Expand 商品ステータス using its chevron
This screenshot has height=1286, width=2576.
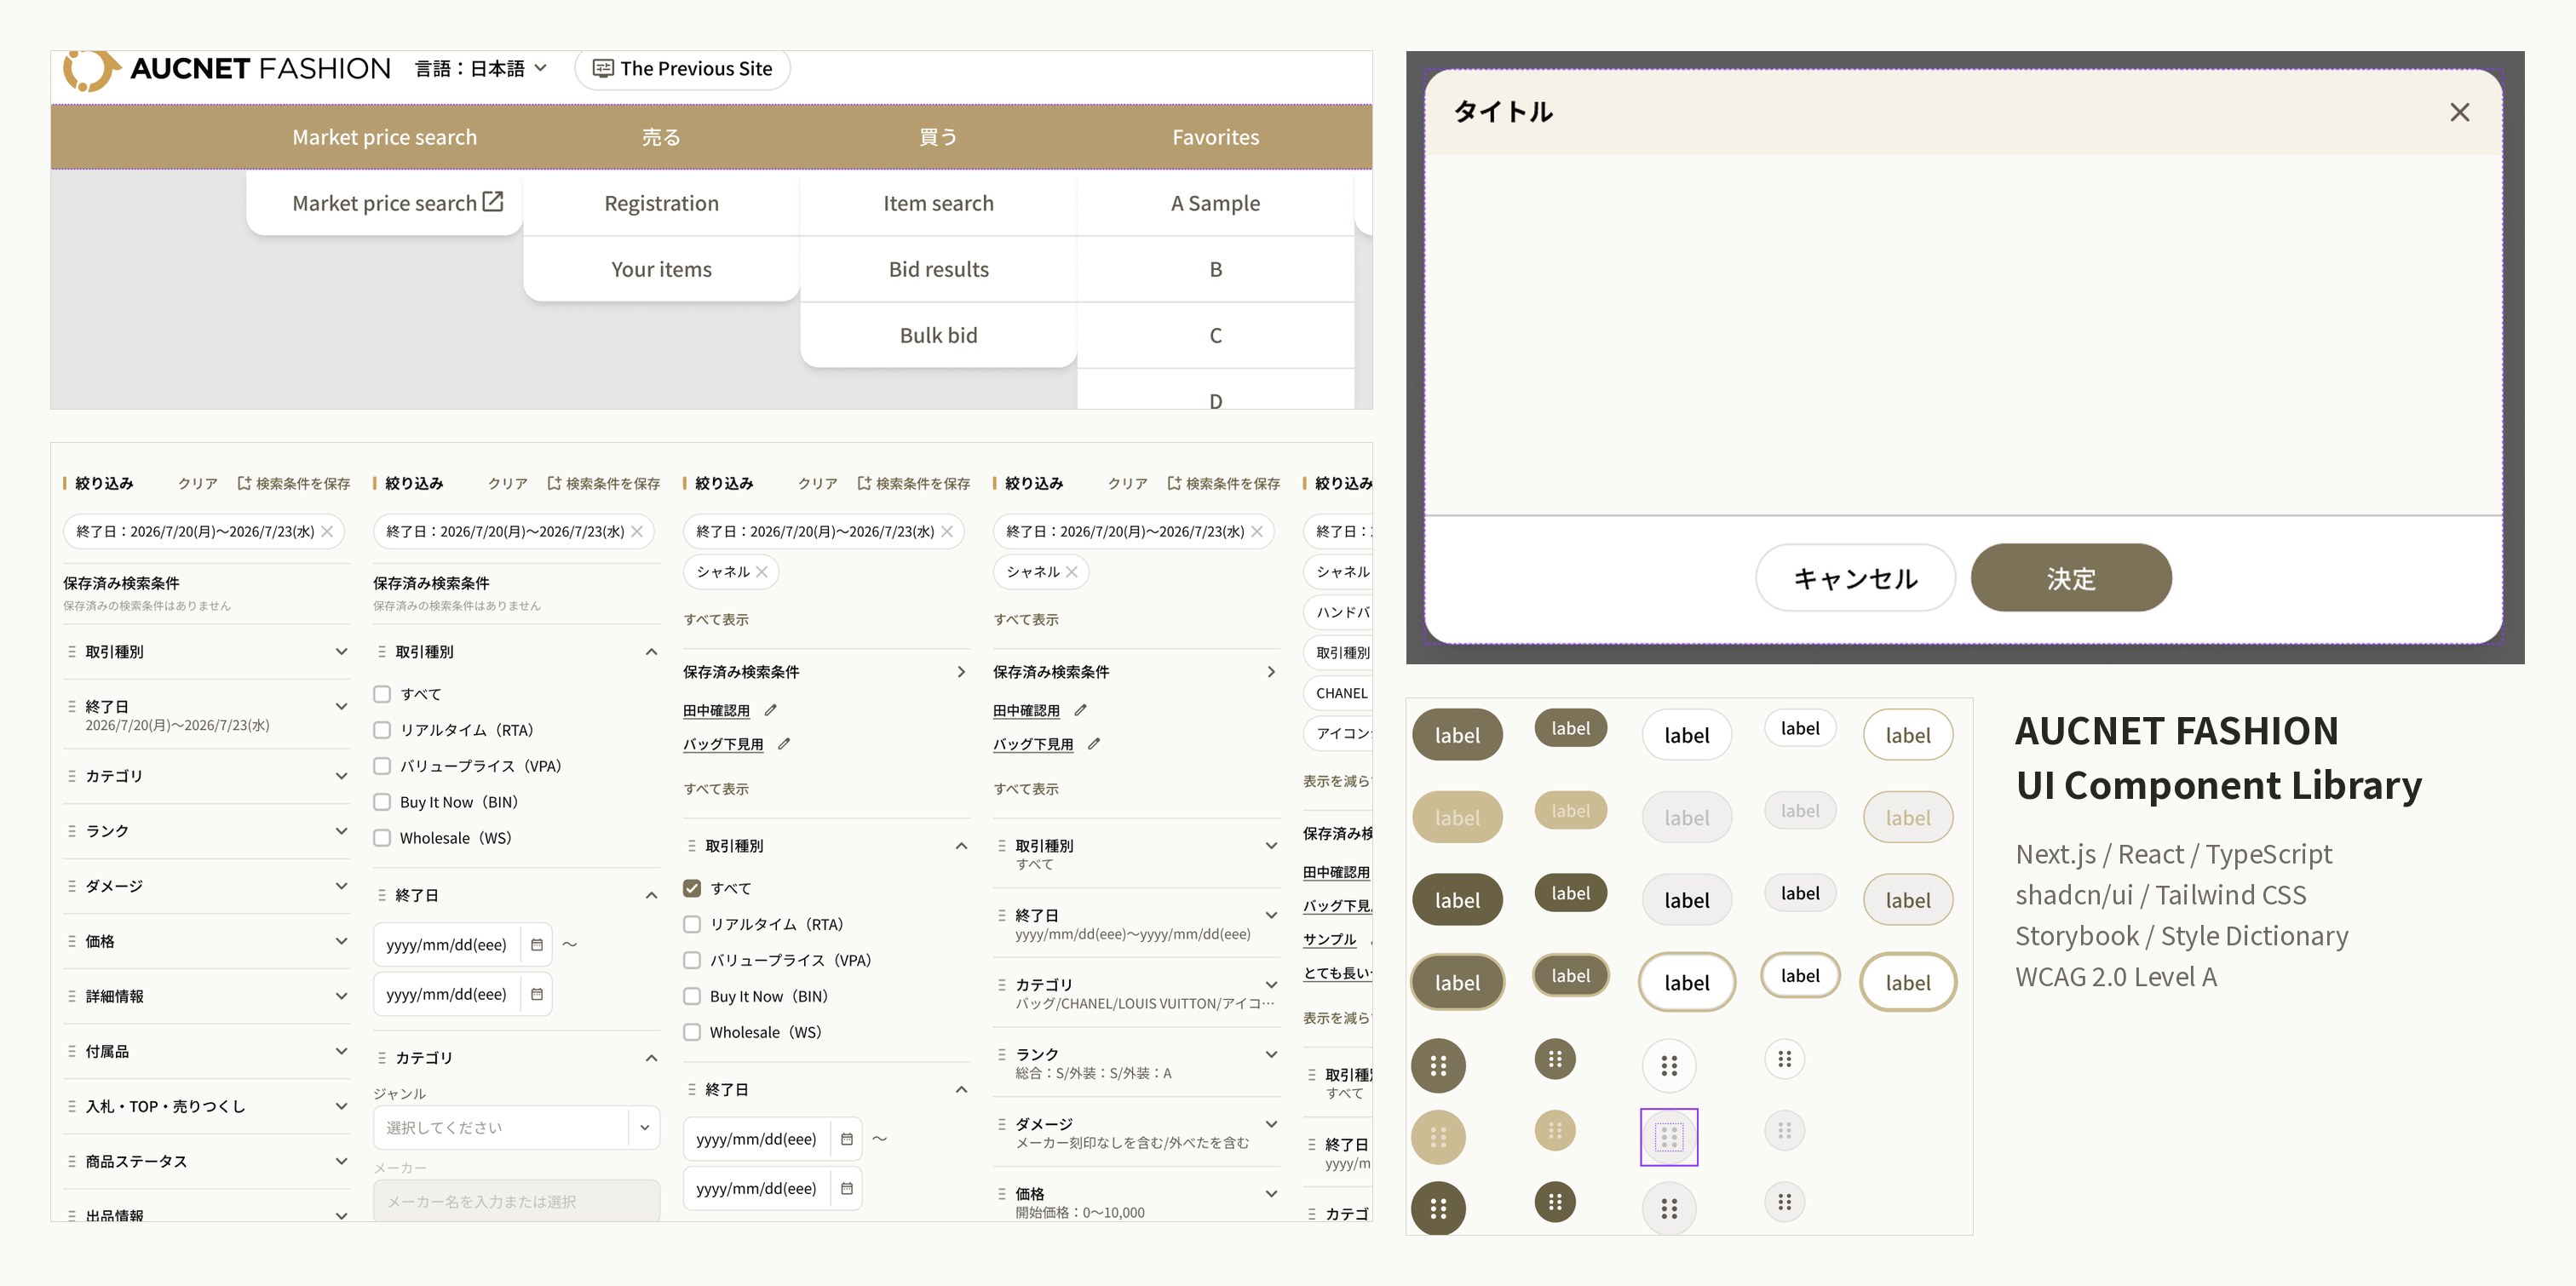tap(341, 1161)
